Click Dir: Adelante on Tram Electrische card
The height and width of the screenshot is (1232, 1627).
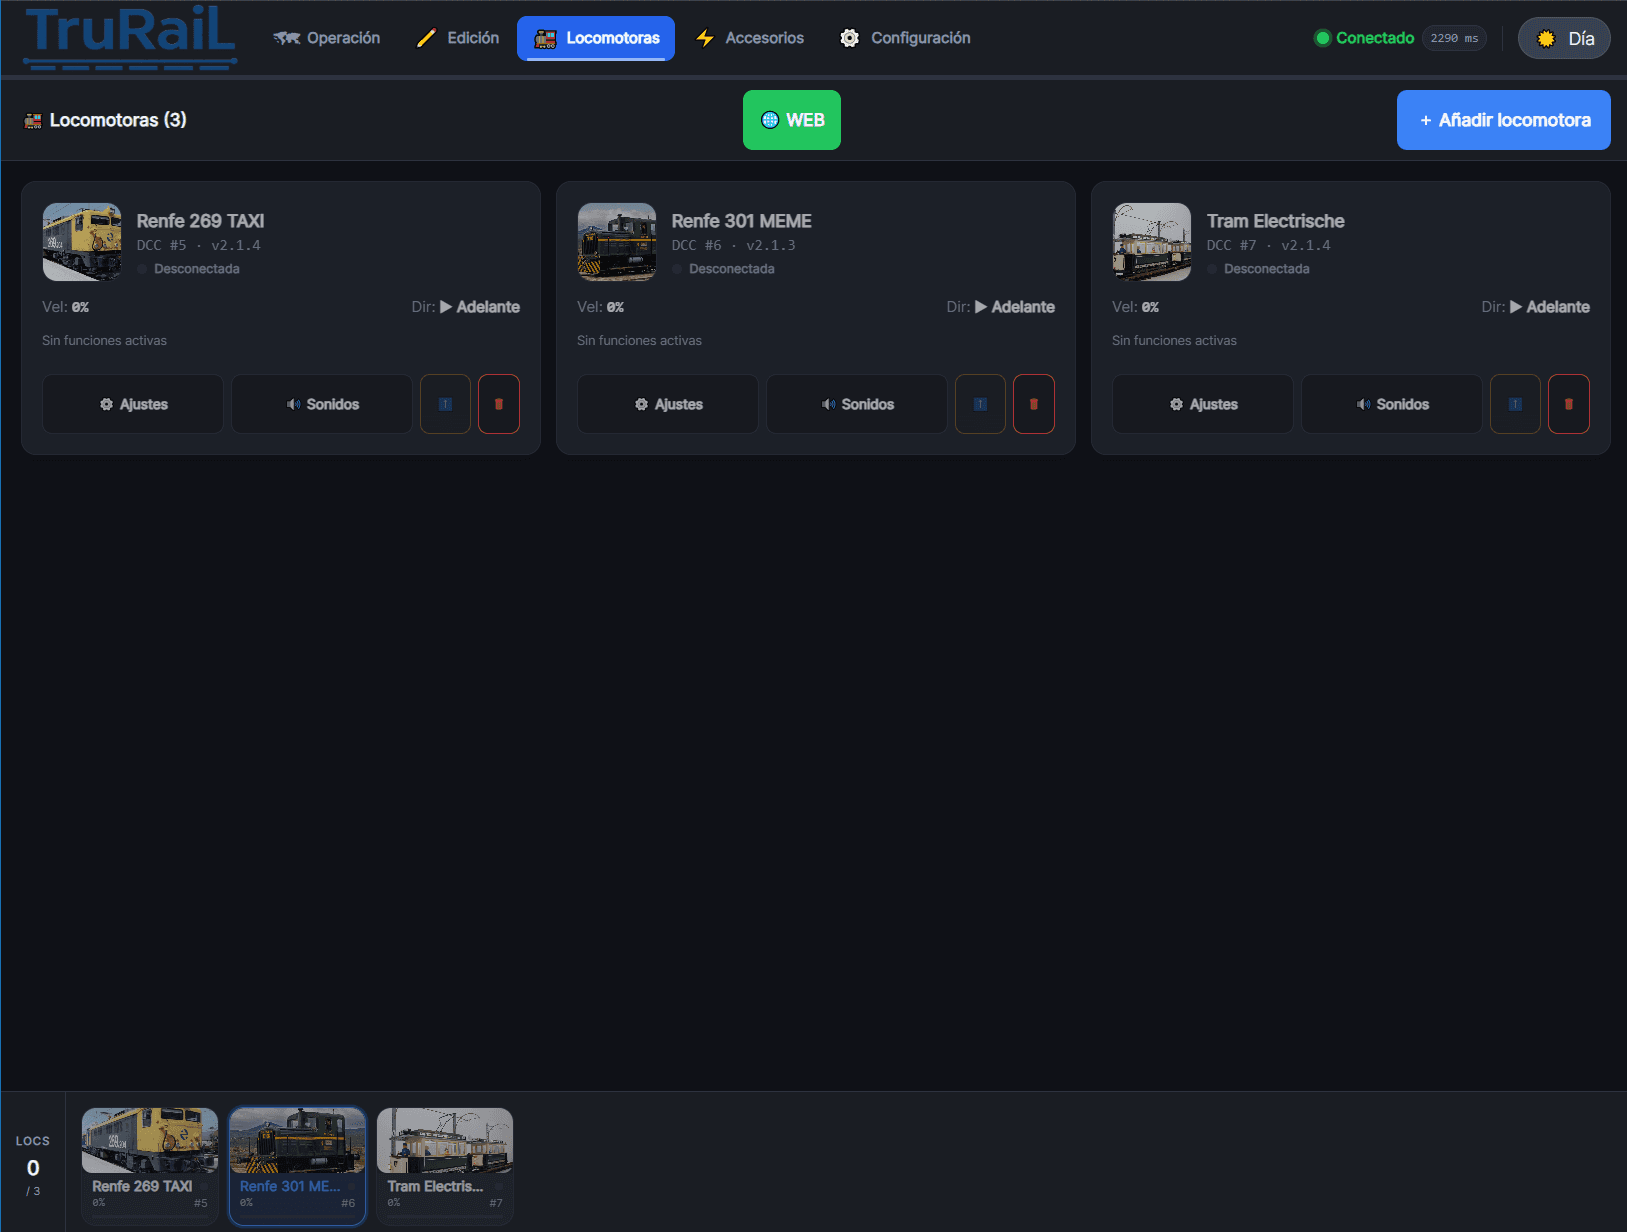tap(1535, 307)
